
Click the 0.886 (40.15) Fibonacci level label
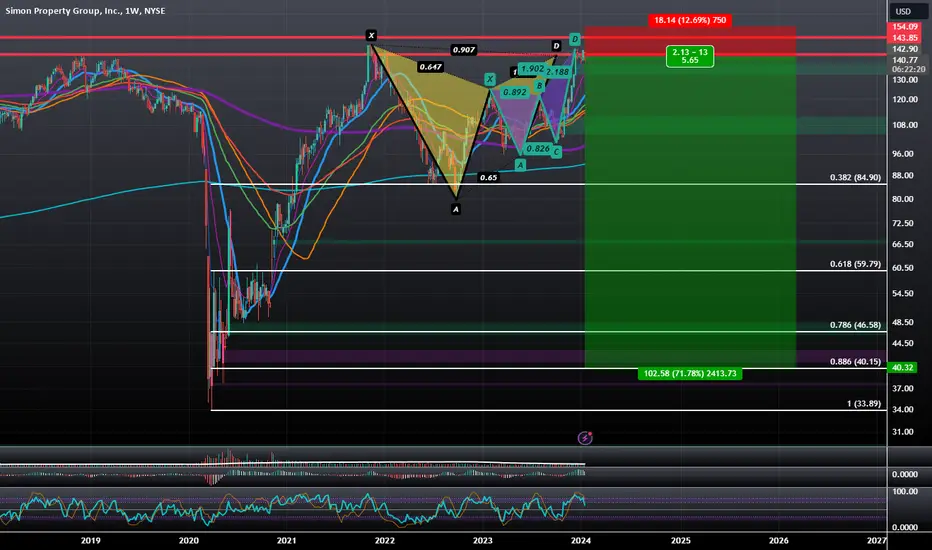(855, 362)
